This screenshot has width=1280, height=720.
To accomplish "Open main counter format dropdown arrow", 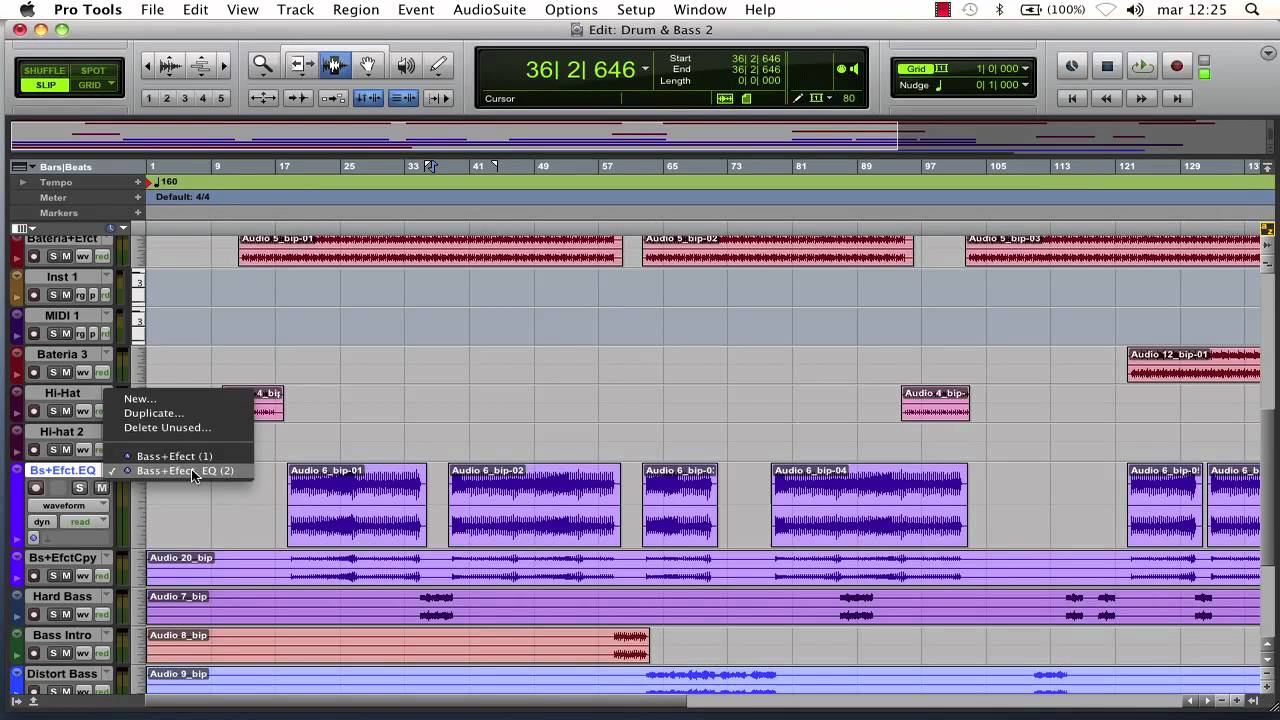I will point(645,69).
